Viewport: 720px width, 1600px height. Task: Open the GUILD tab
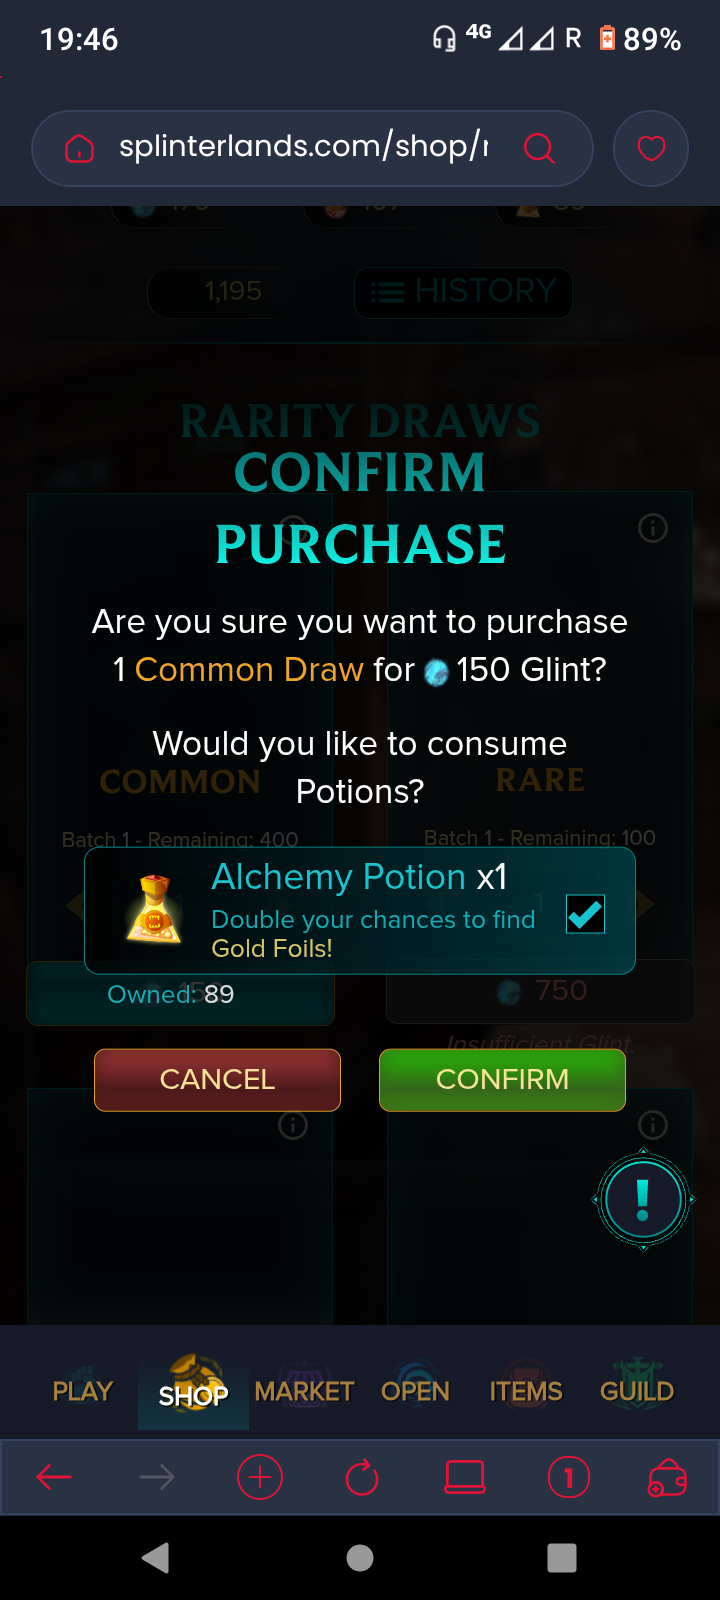point(637,1391)
